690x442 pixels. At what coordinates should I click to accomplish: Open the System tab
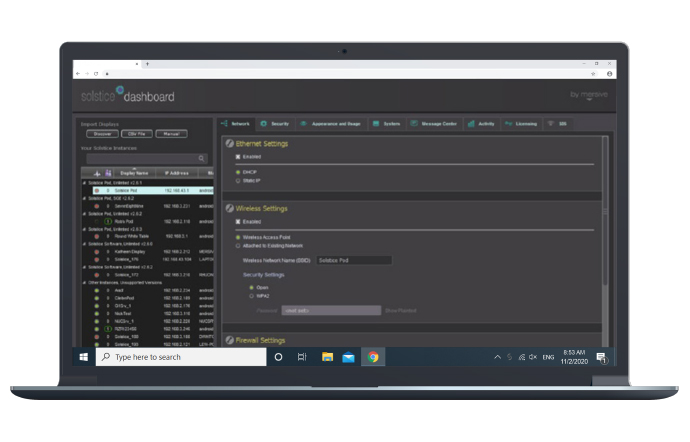[x=386, y=124]
